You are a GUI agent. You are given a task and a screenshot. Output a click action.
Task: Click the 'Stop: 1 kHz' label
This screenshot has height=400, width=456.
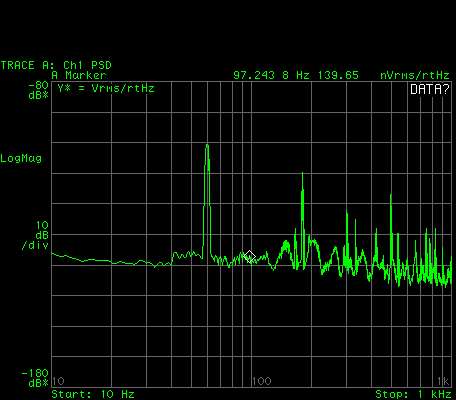point(413,394)
